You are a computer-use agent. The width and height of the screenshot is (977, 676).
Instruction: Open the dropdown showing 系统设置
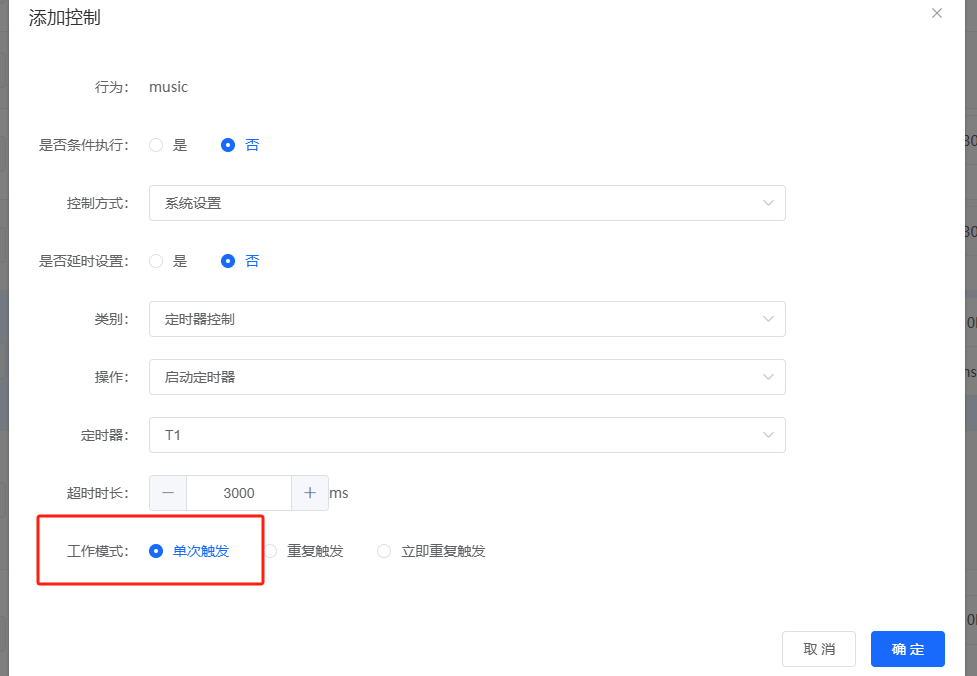(450, 203)
